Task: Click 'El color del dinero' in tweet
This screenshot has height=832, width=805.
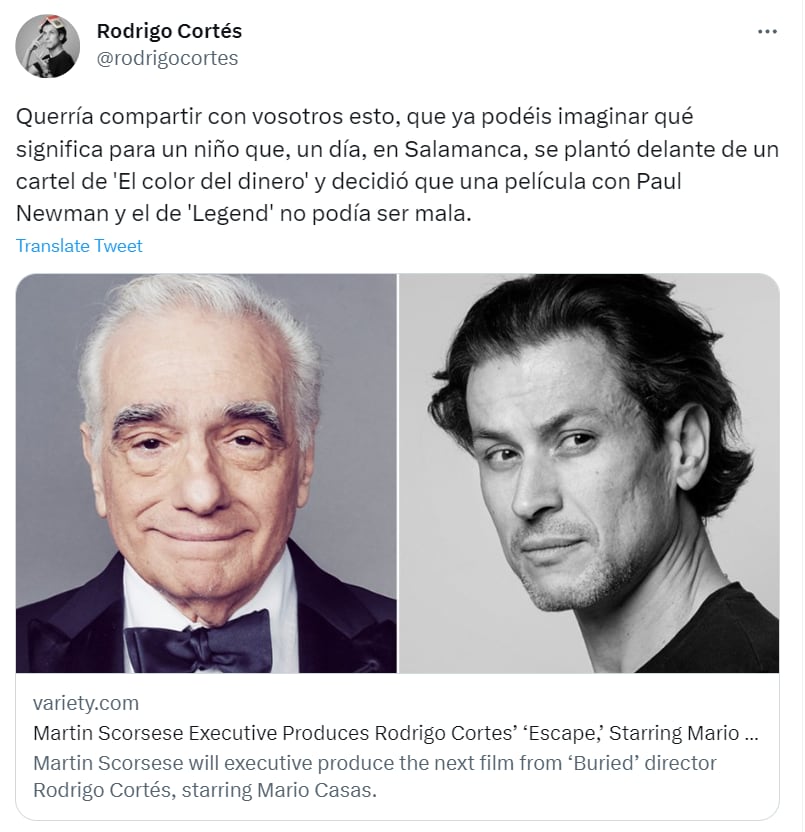Action: [211, 181]
